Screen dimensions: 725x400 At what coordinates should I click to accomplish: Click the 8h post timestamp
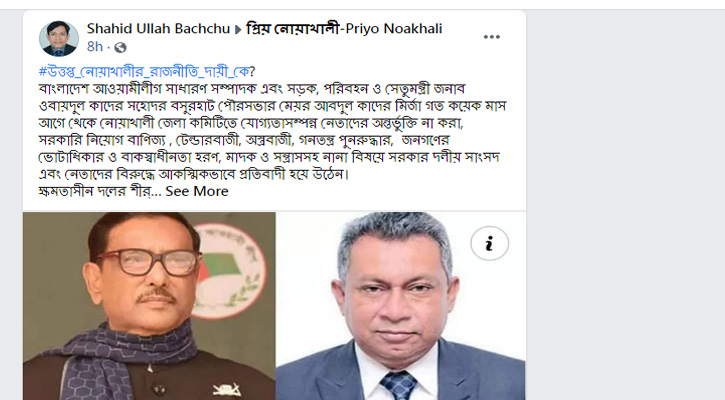(x=95, y=47)
